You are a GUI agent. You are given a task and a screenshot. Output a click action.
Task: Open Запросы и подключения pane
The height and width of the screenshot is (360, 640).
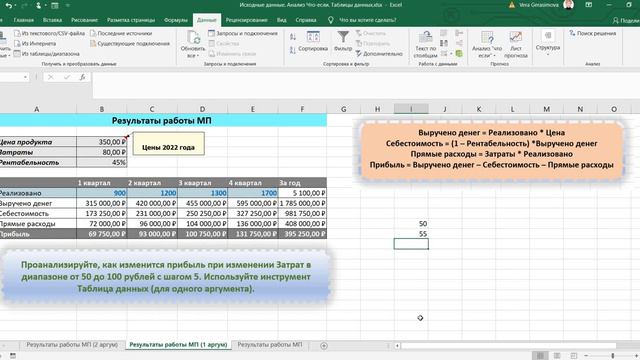pos(242,33)
